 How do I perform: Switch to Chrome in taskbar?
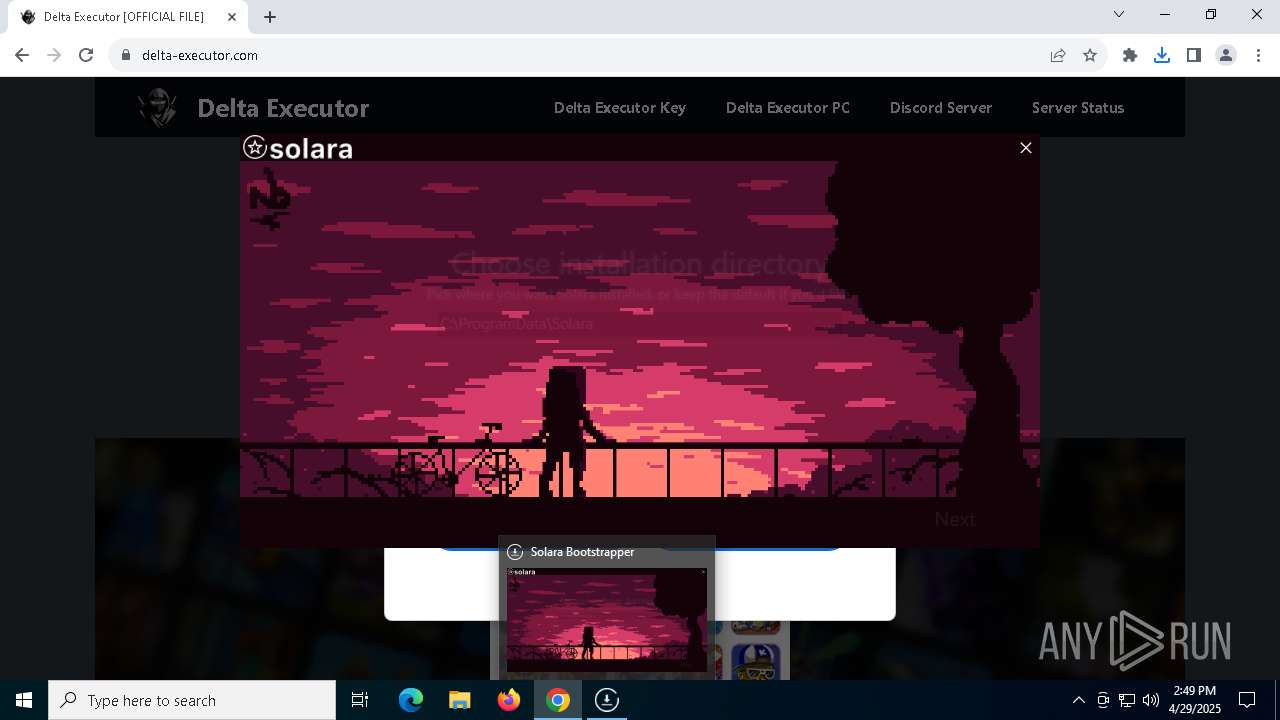(558, 700)
